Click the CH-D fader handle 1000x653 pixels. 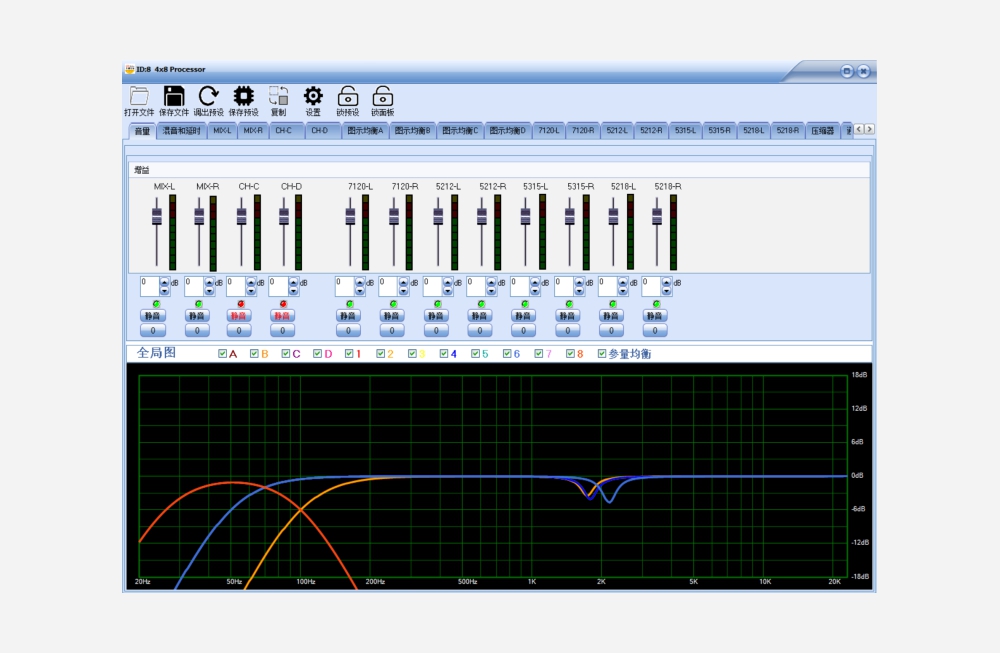[x=284, y=216]
